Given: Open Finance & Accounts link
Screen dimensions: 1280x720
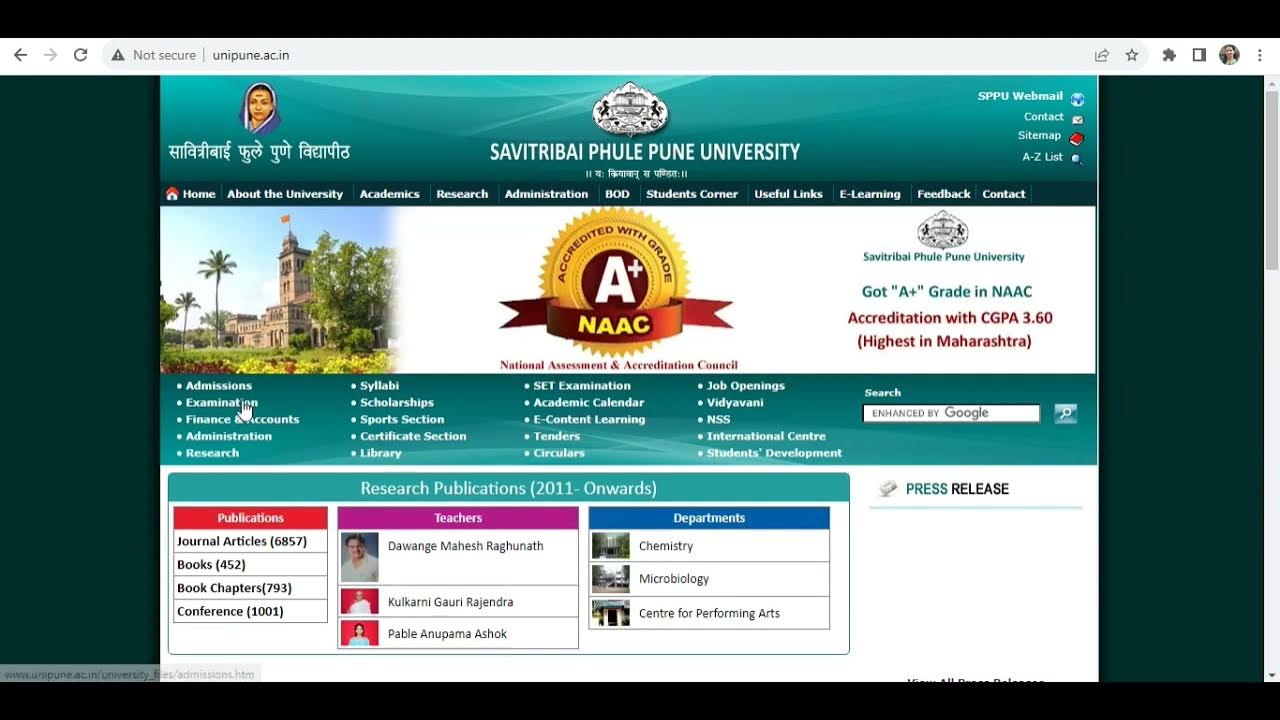Looking at the screenshot, I should 242,420.
